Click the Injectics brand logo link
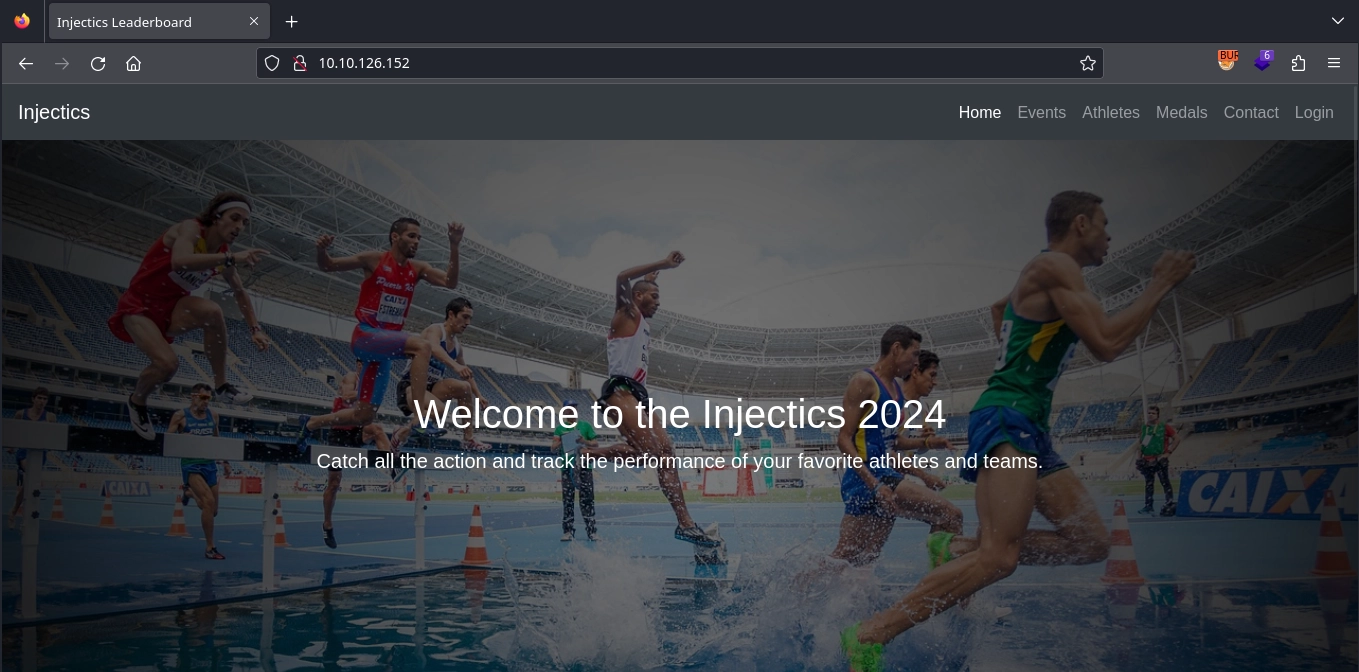1359x672 pixels. point(54,112)
